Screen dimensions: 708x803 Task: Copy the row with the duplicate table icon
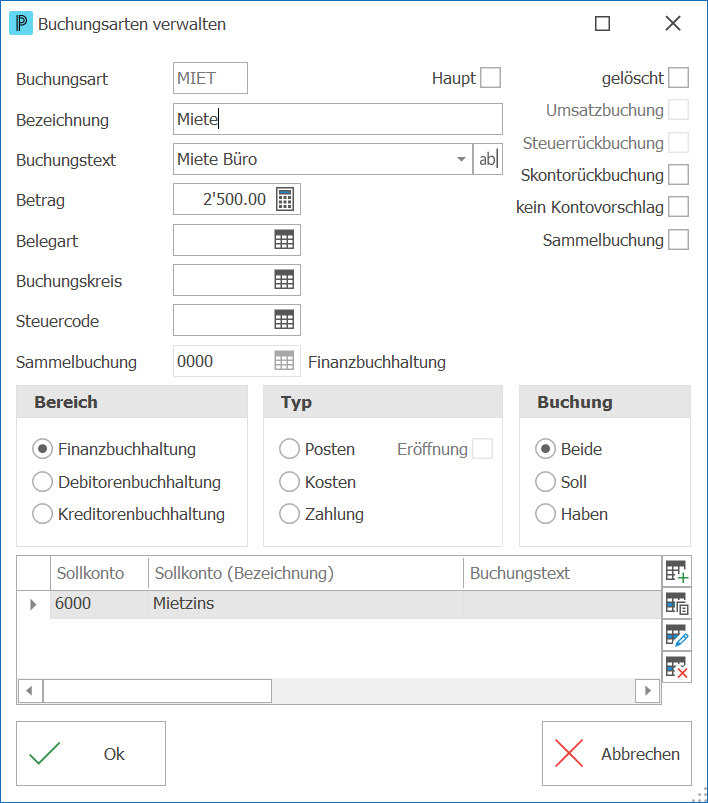click(x=677, y=603)
